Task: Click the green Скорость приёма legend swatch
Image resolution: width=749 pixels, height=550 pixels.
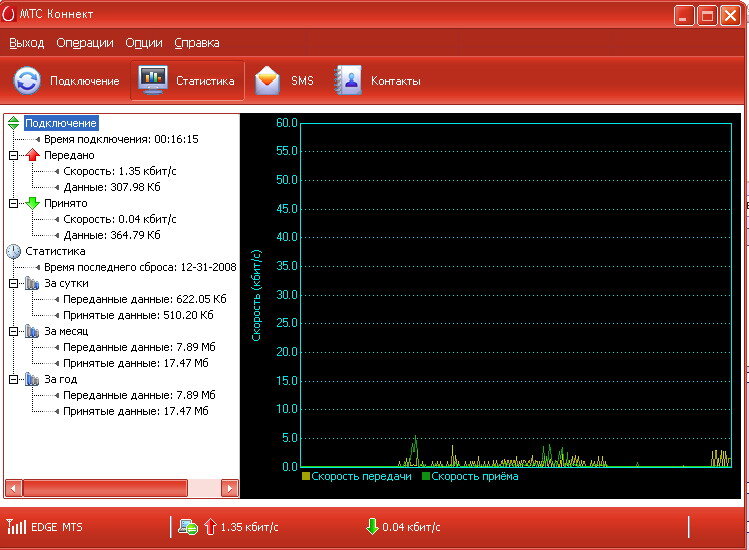Action: click(x=426, y=476)
